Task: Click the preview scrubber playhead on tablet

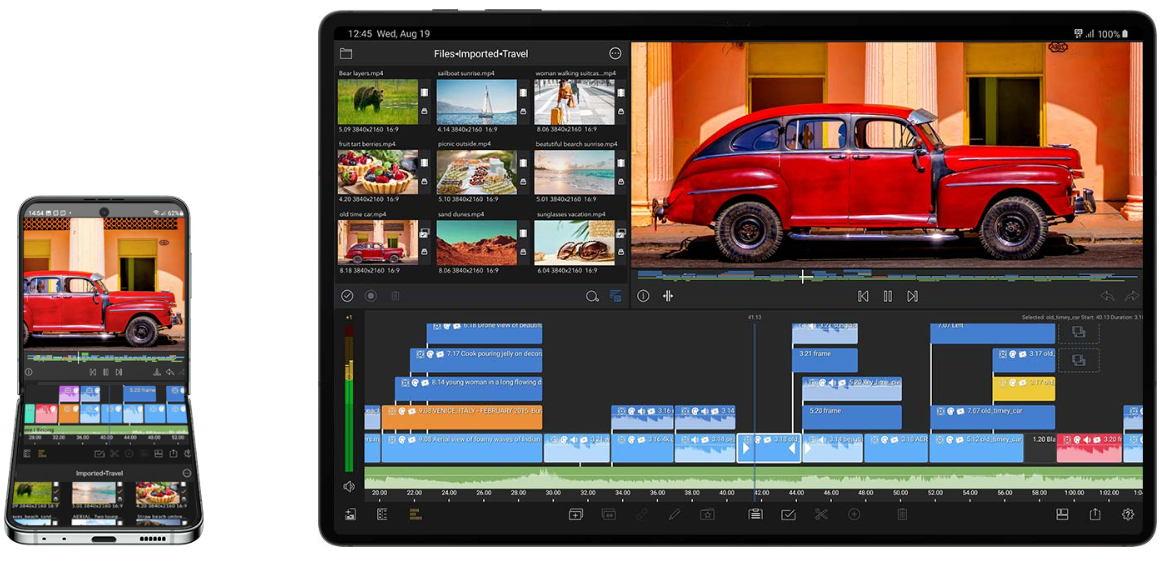Action: 803,277
